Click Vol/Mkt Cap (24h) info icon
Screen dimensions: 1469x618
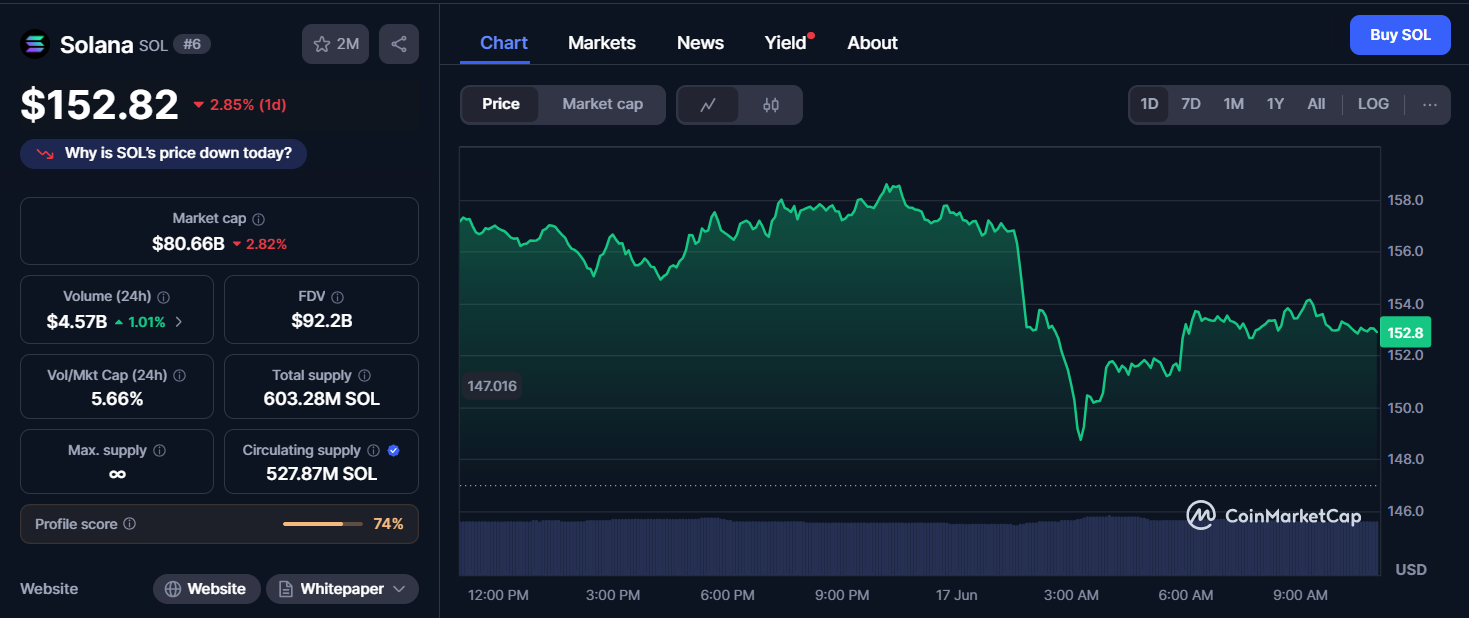pyautogui.click(x=180, y=376)
